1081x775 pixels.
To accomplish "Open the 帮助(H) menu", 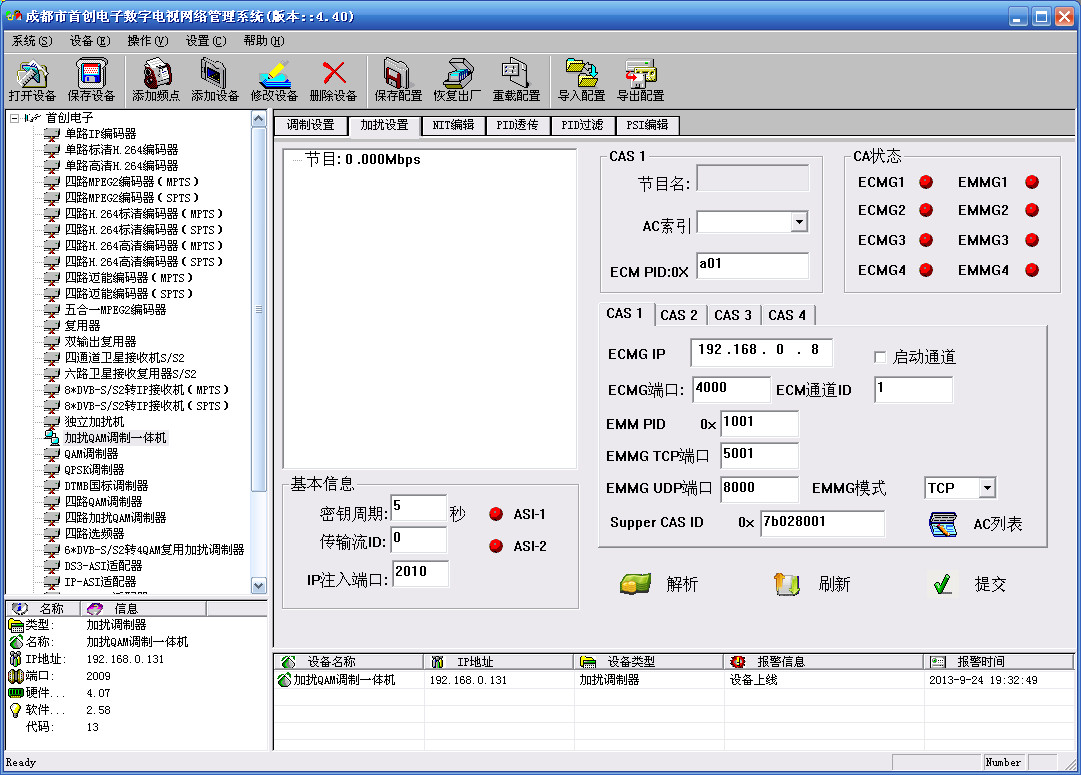I will [263, 41].
